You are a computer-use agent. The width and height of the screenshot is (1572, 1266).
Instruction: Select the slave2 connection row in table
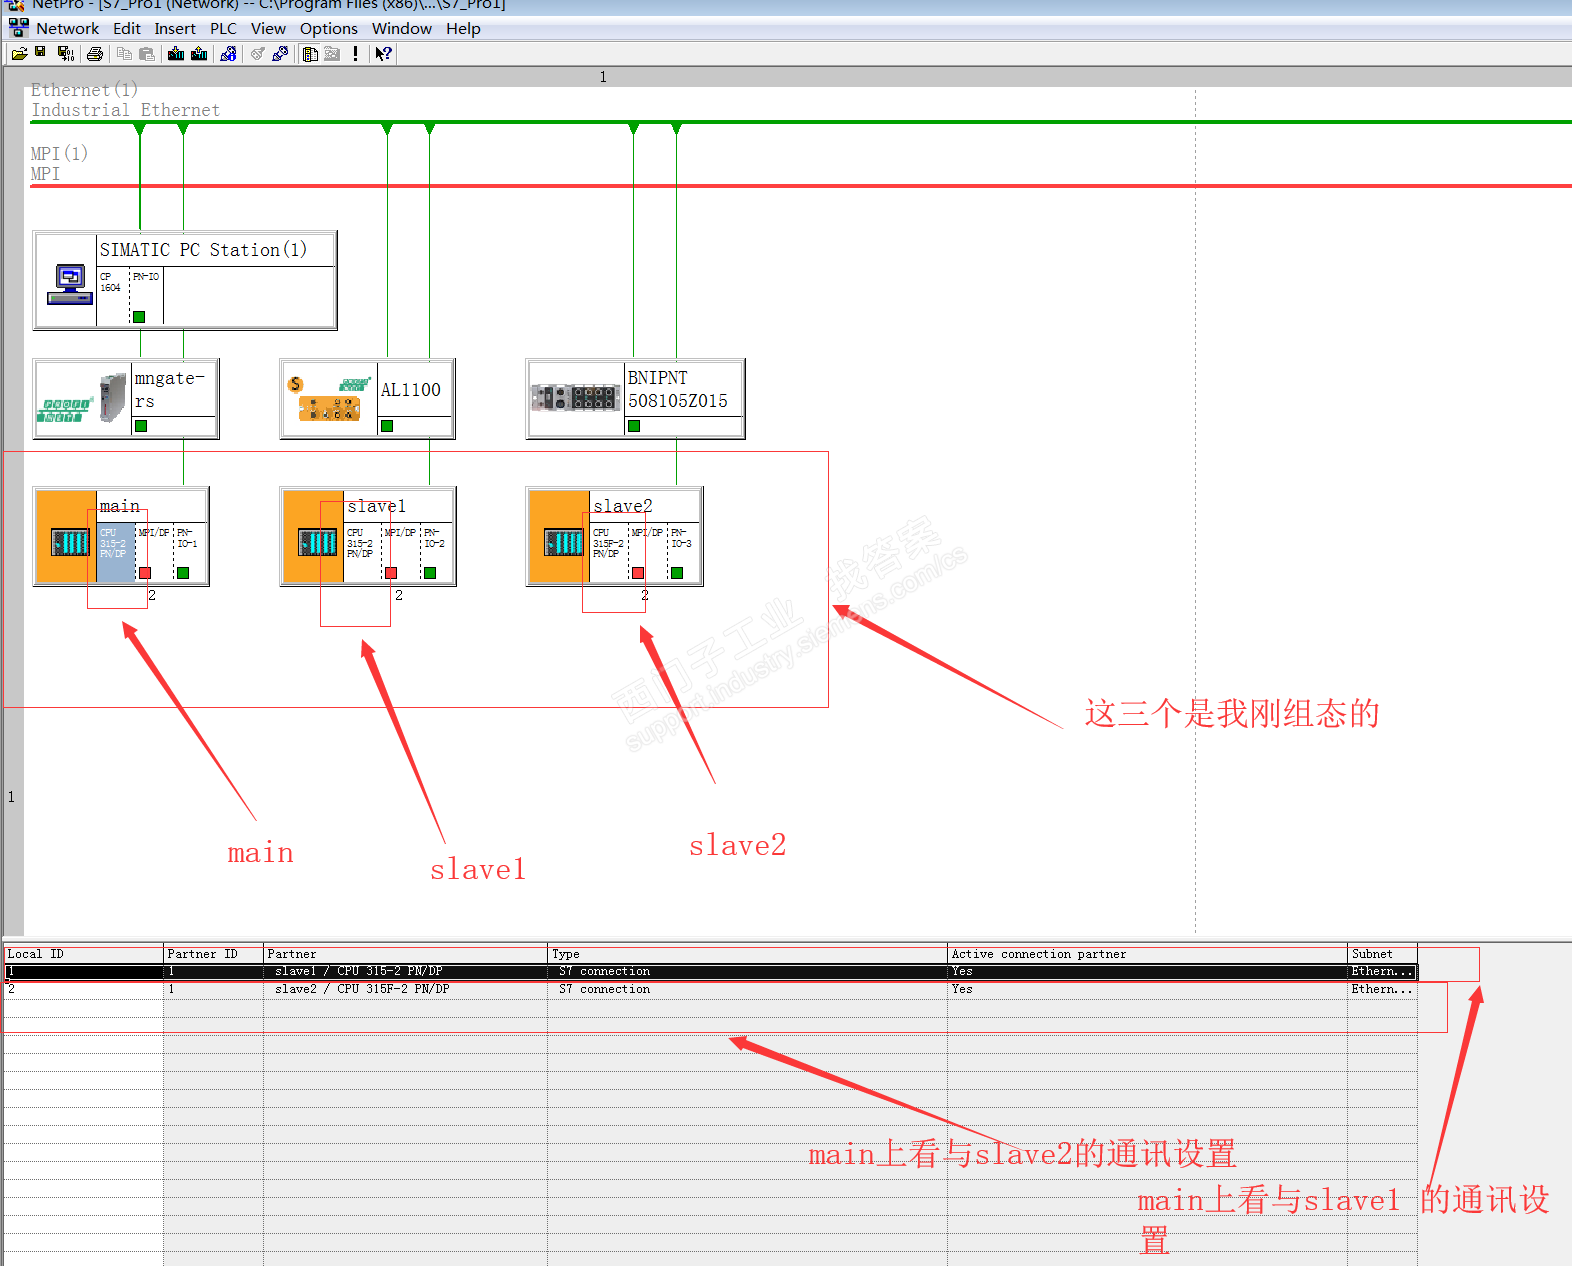click(x=710, y=989)
